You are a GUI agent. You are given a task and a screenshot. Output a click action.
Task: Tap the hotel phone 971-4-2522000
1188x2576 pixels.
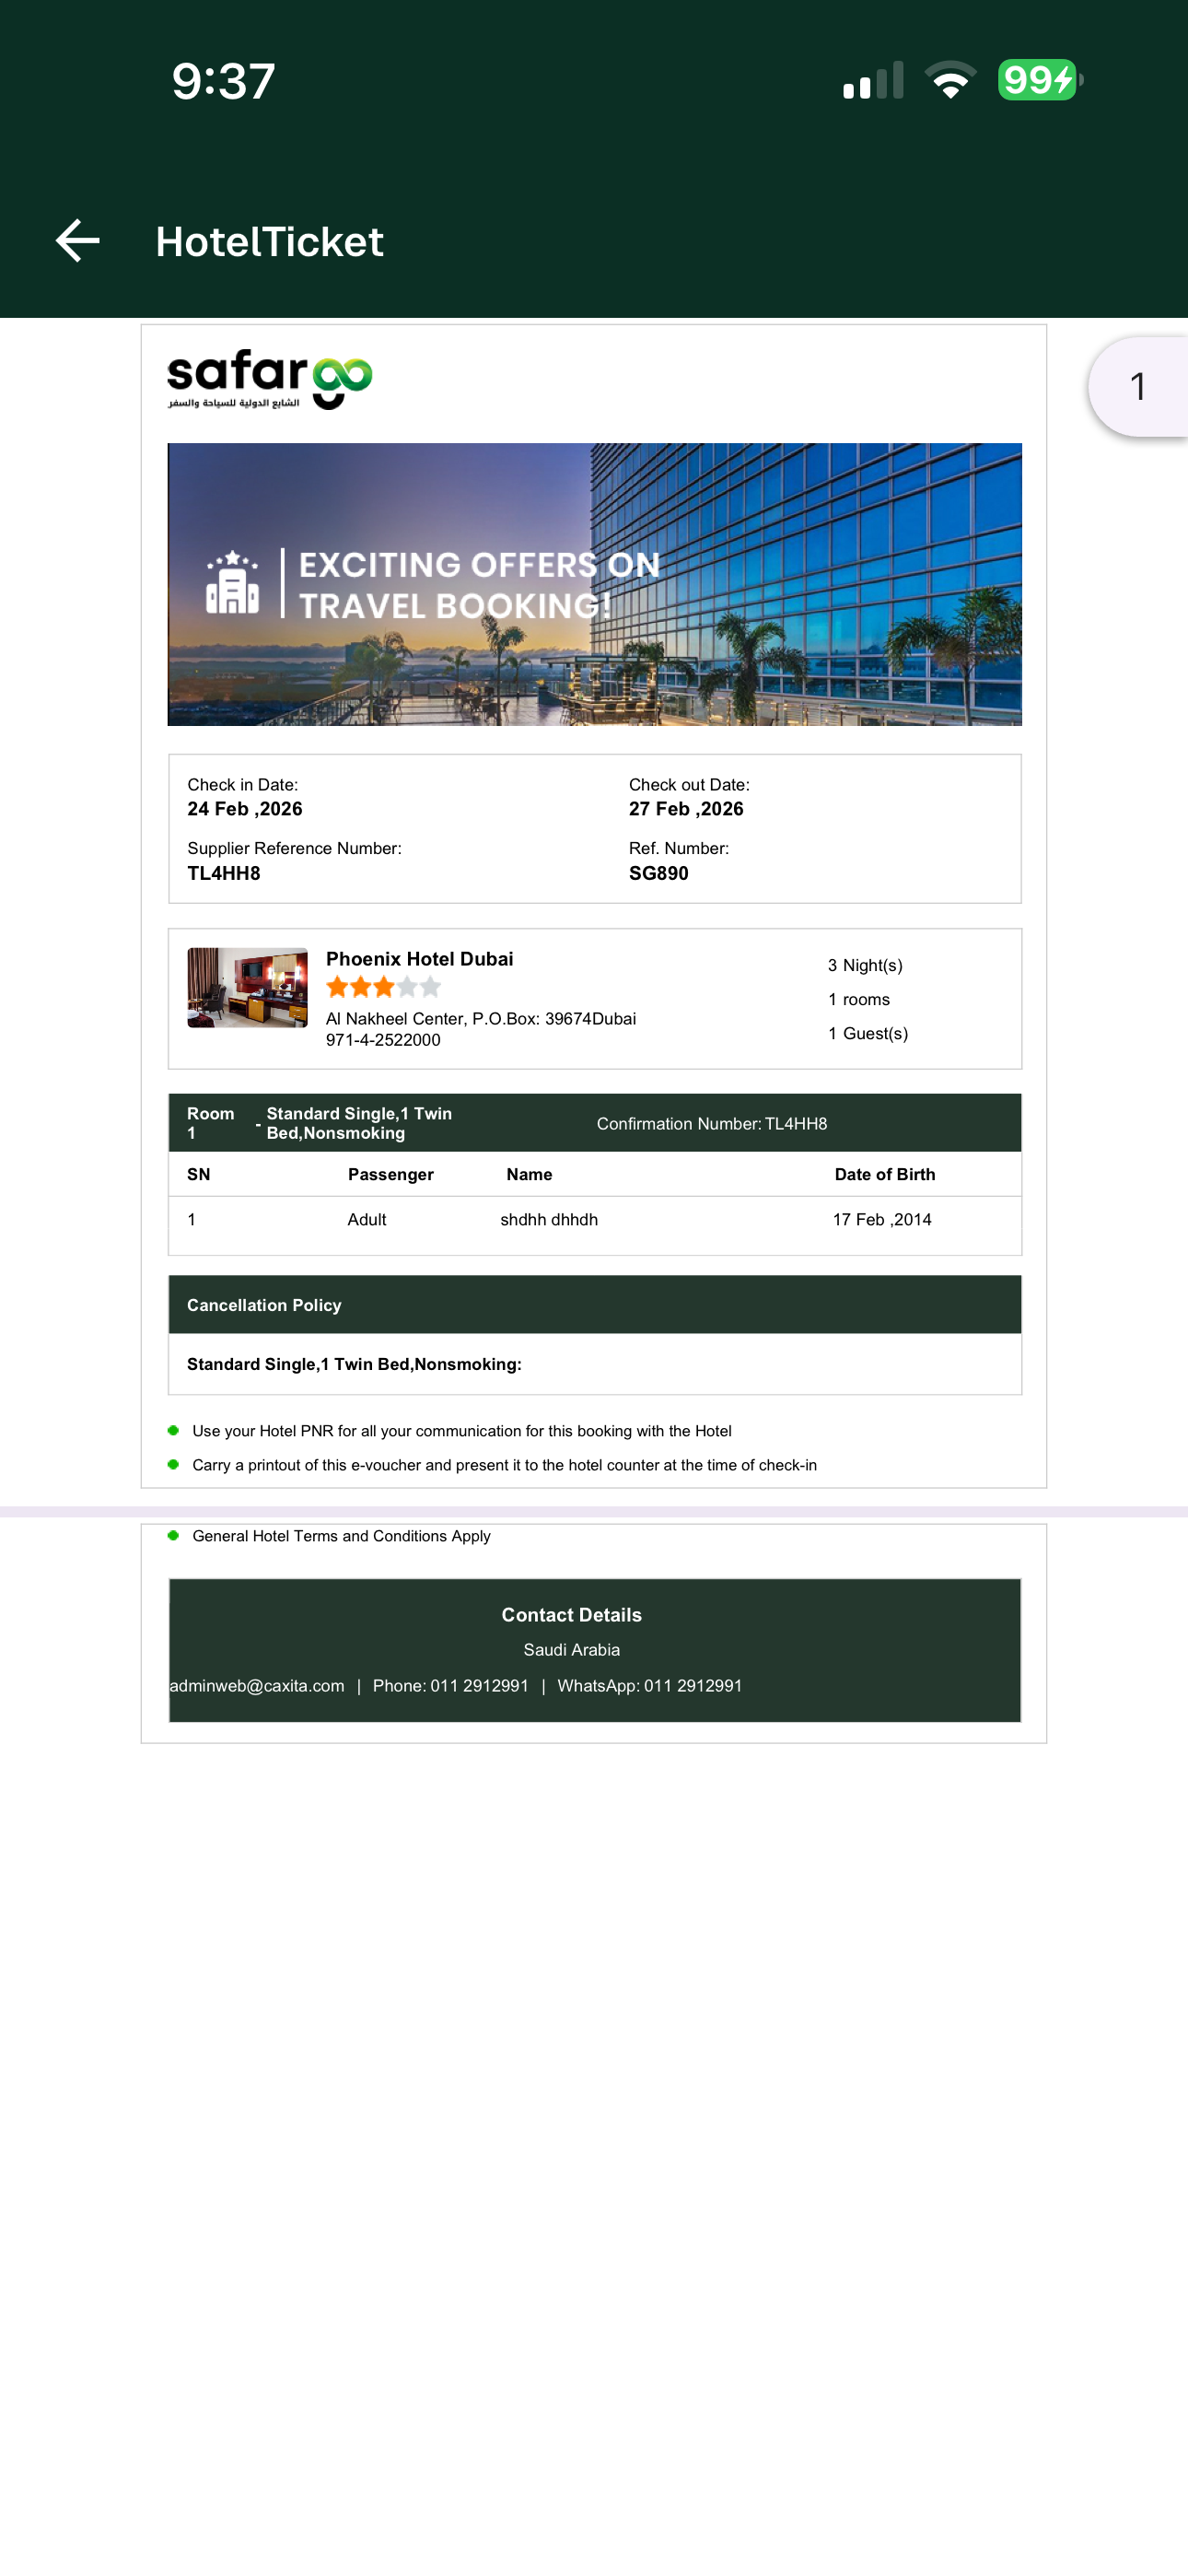pyautogui.click(x=383, y=1040)
